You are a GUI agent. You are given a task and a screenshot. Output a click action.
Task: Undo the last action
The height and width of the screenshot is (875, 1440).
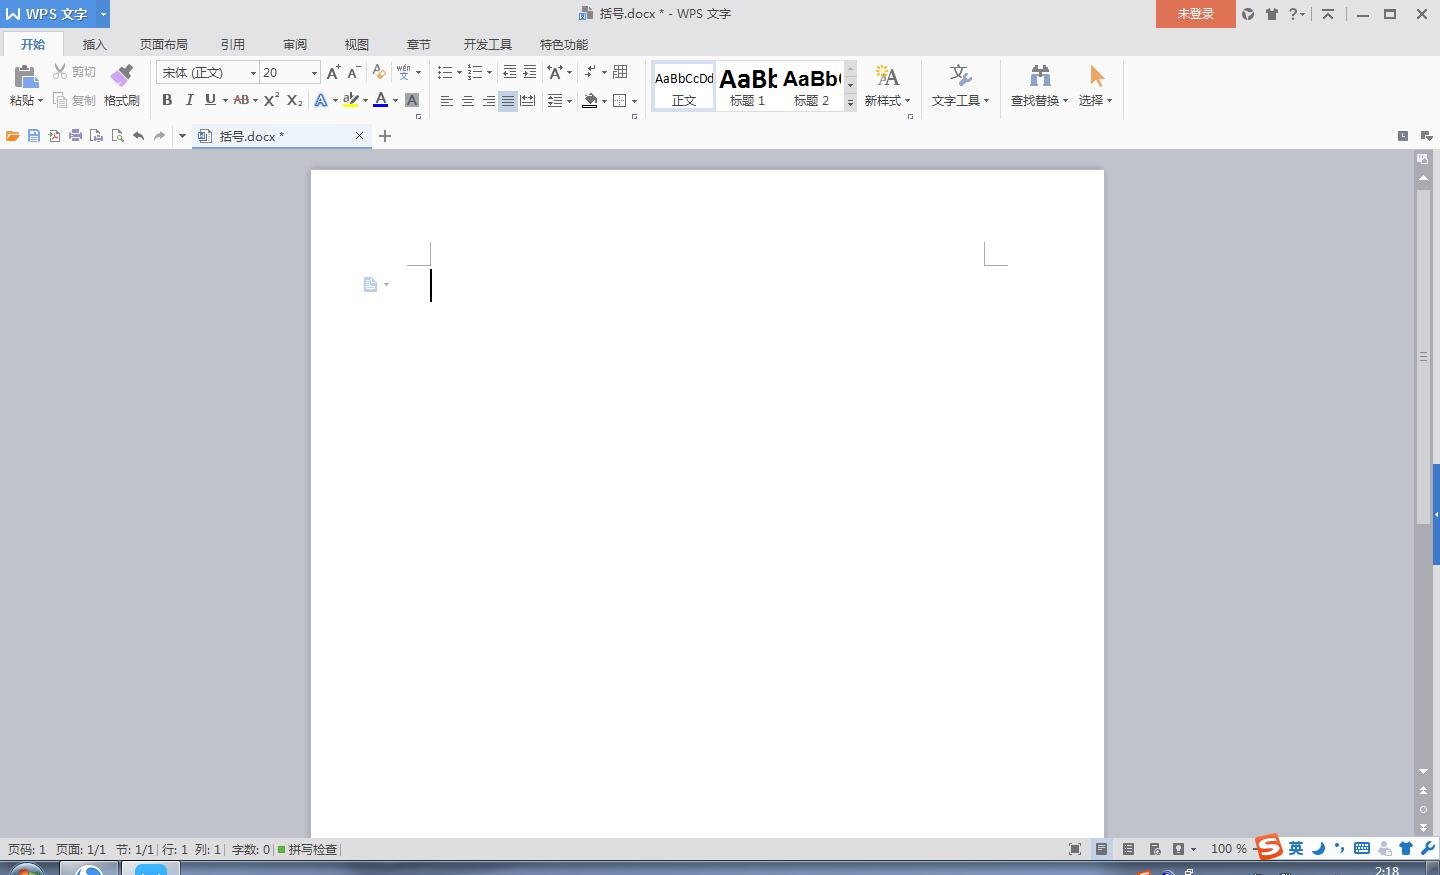point(138,136)
